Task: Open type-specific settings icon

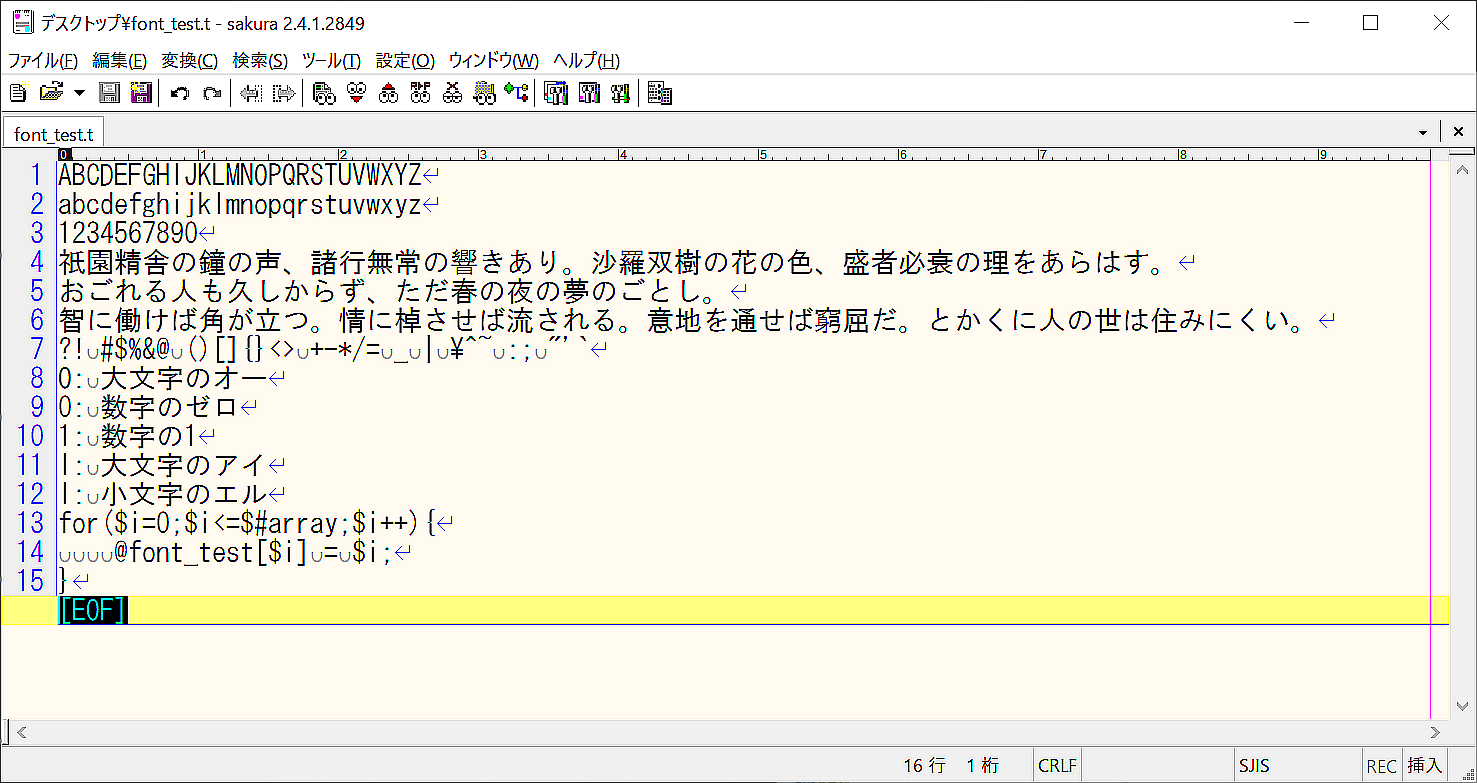Action: pyautogui.click(x=589, y=94)
